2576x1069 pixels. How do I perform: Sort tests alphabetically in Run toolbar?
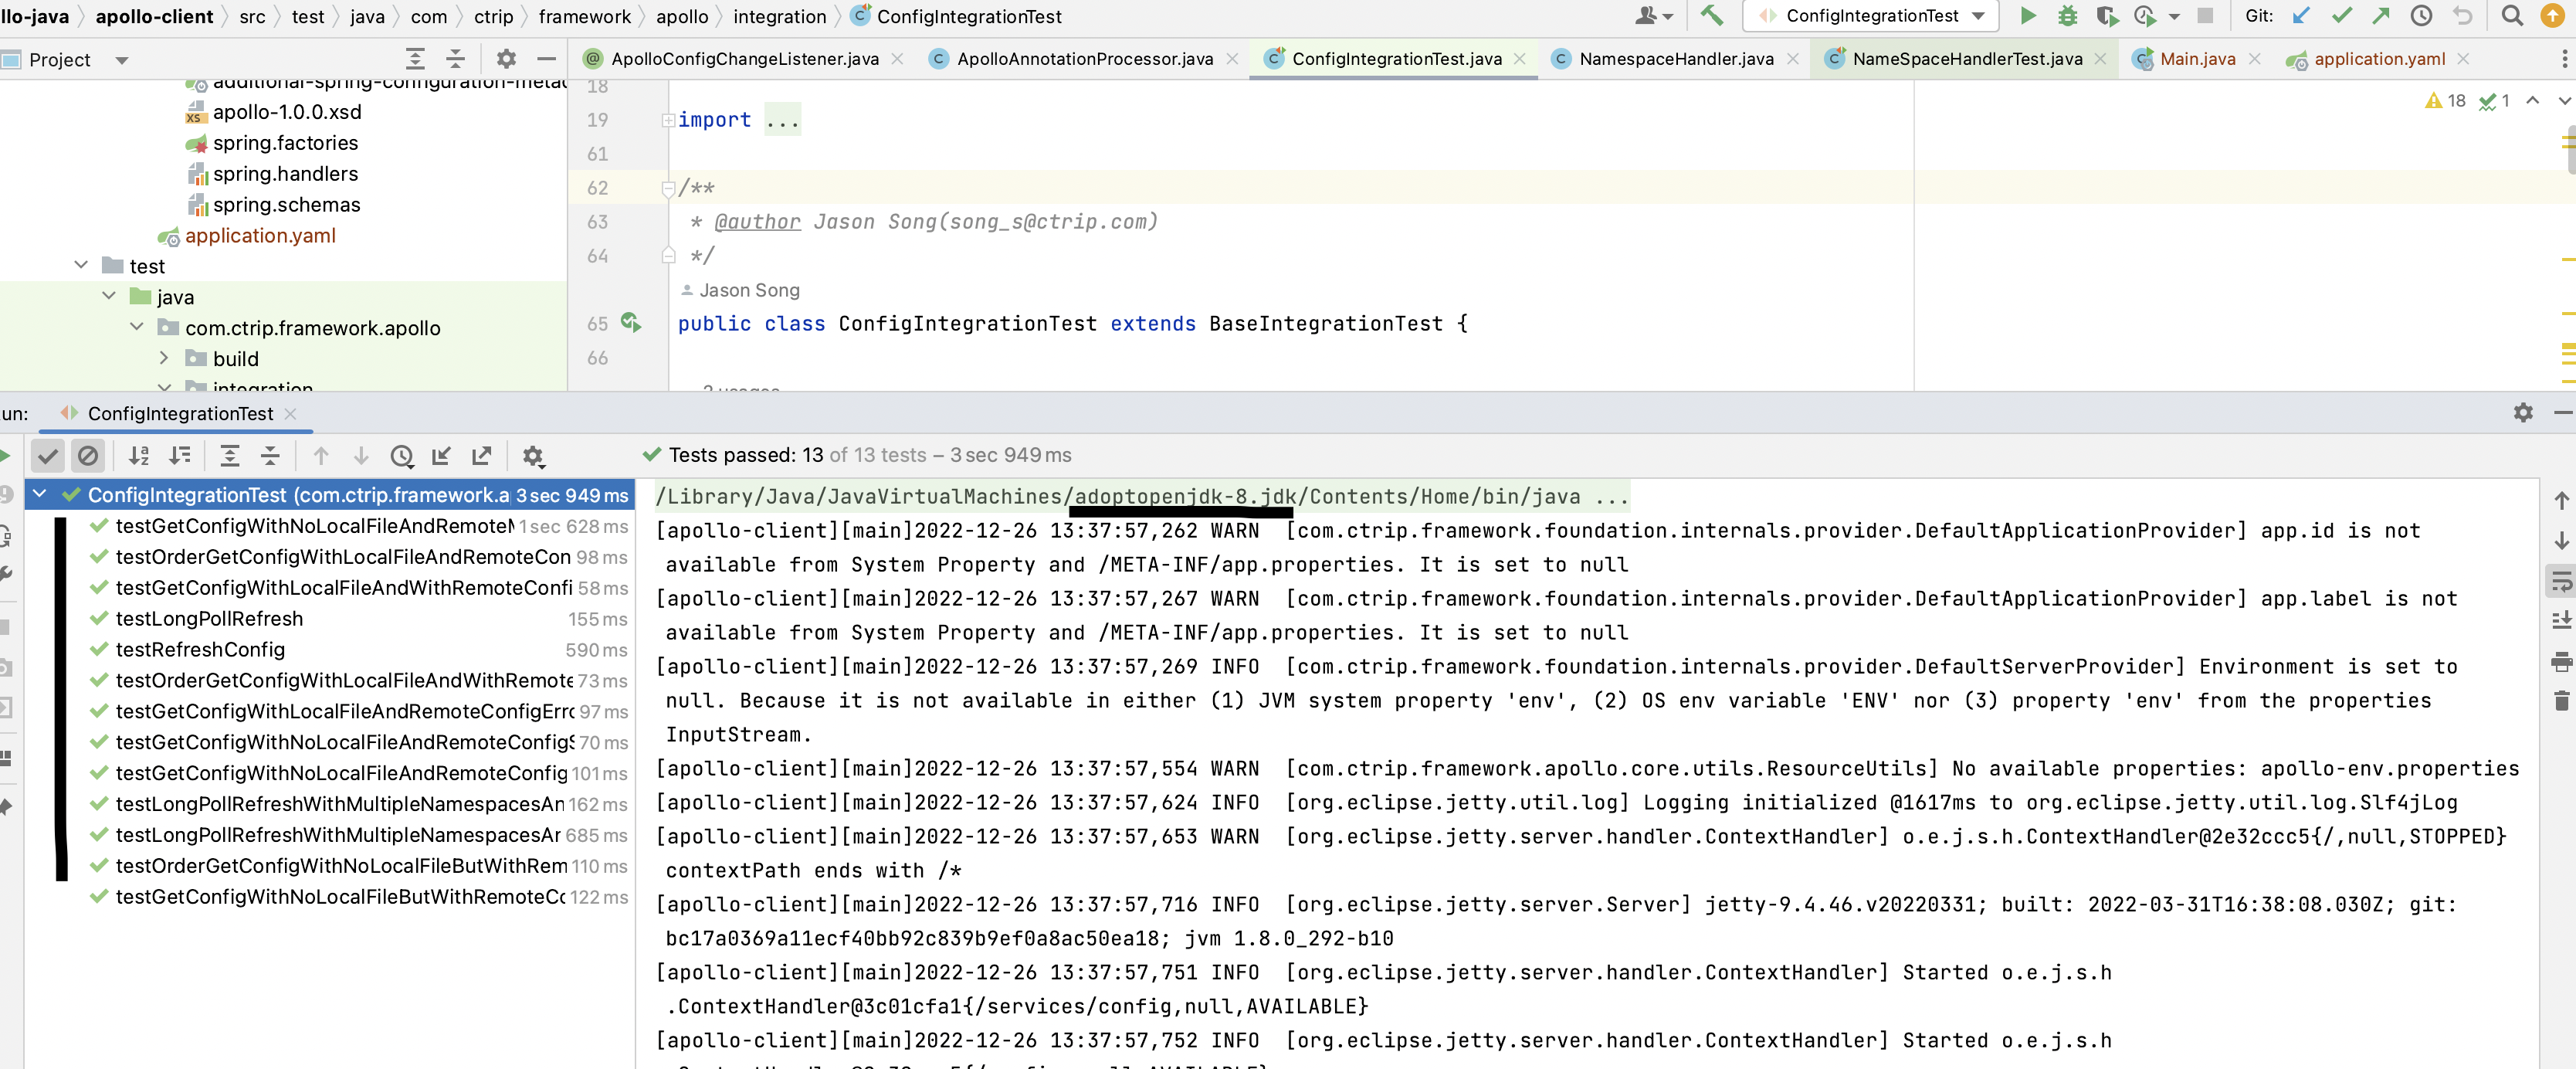pos(139,456)
